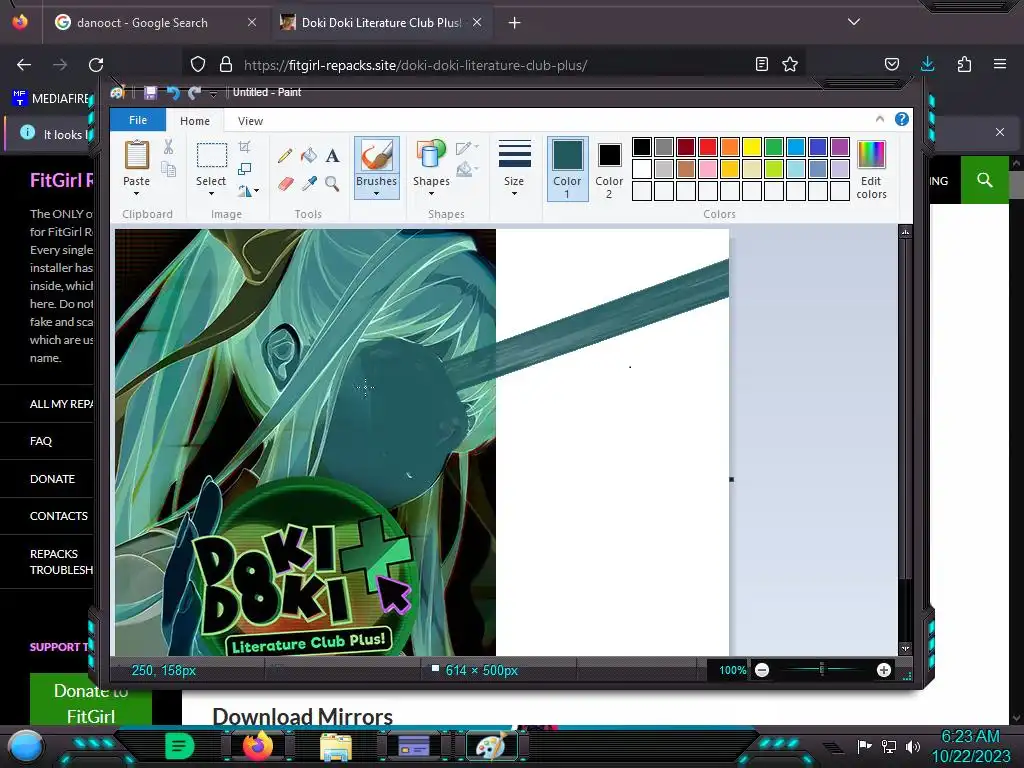
Task: Select the Fill with color bucket tool
Action: [309, 155]
